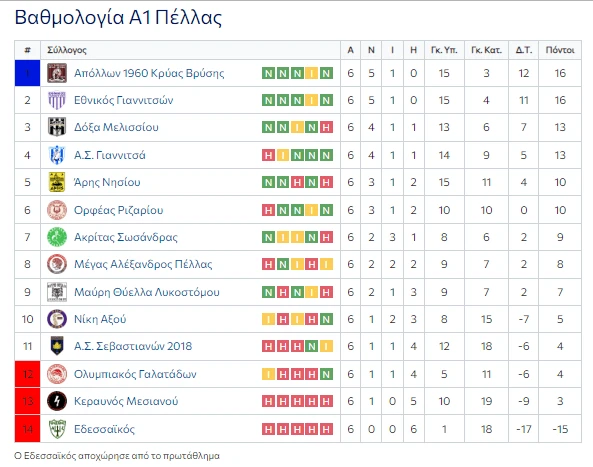Open the Μαύρη Θύελλα Λυκοστόμου team page

(x=147, y=292)
